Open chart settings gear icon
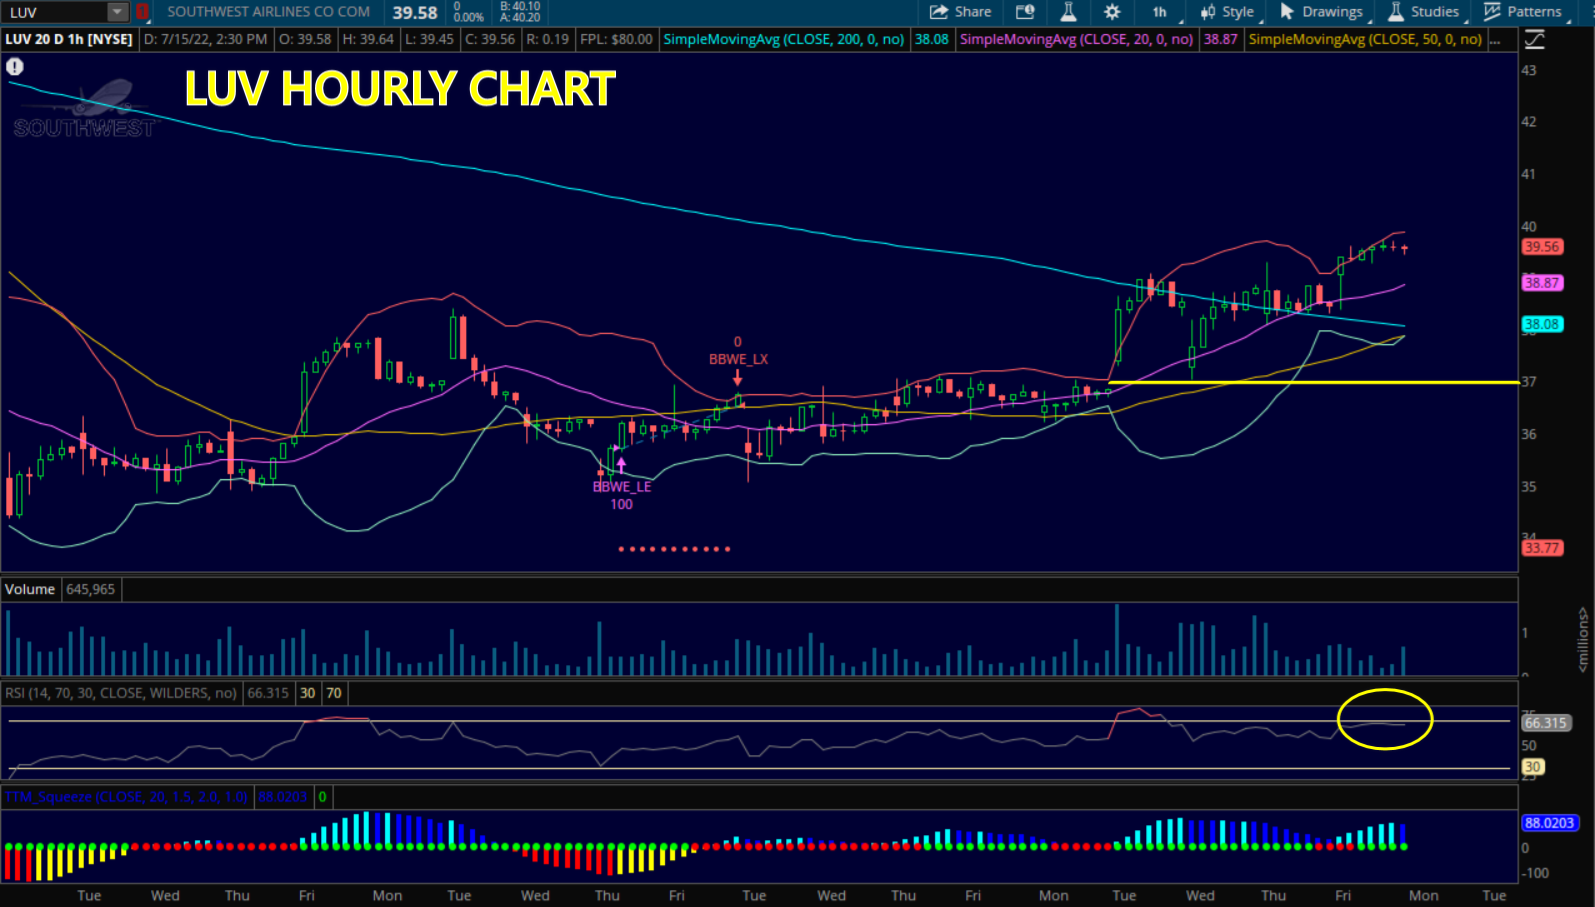Image resolution: width=1595 pixels, height=907 pixels. coord(1112,12)
